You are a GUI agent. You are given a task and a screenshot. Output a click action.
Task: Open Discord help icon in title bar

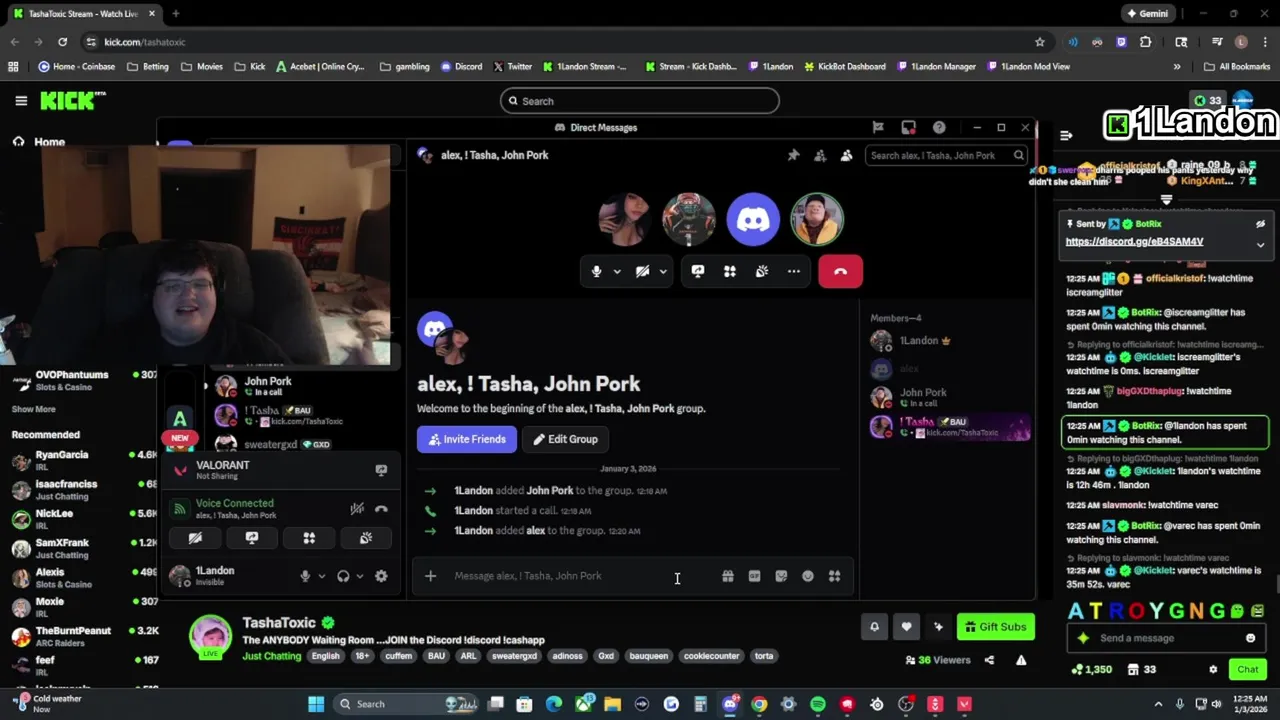pyautogui.click(x=939, y=127)
